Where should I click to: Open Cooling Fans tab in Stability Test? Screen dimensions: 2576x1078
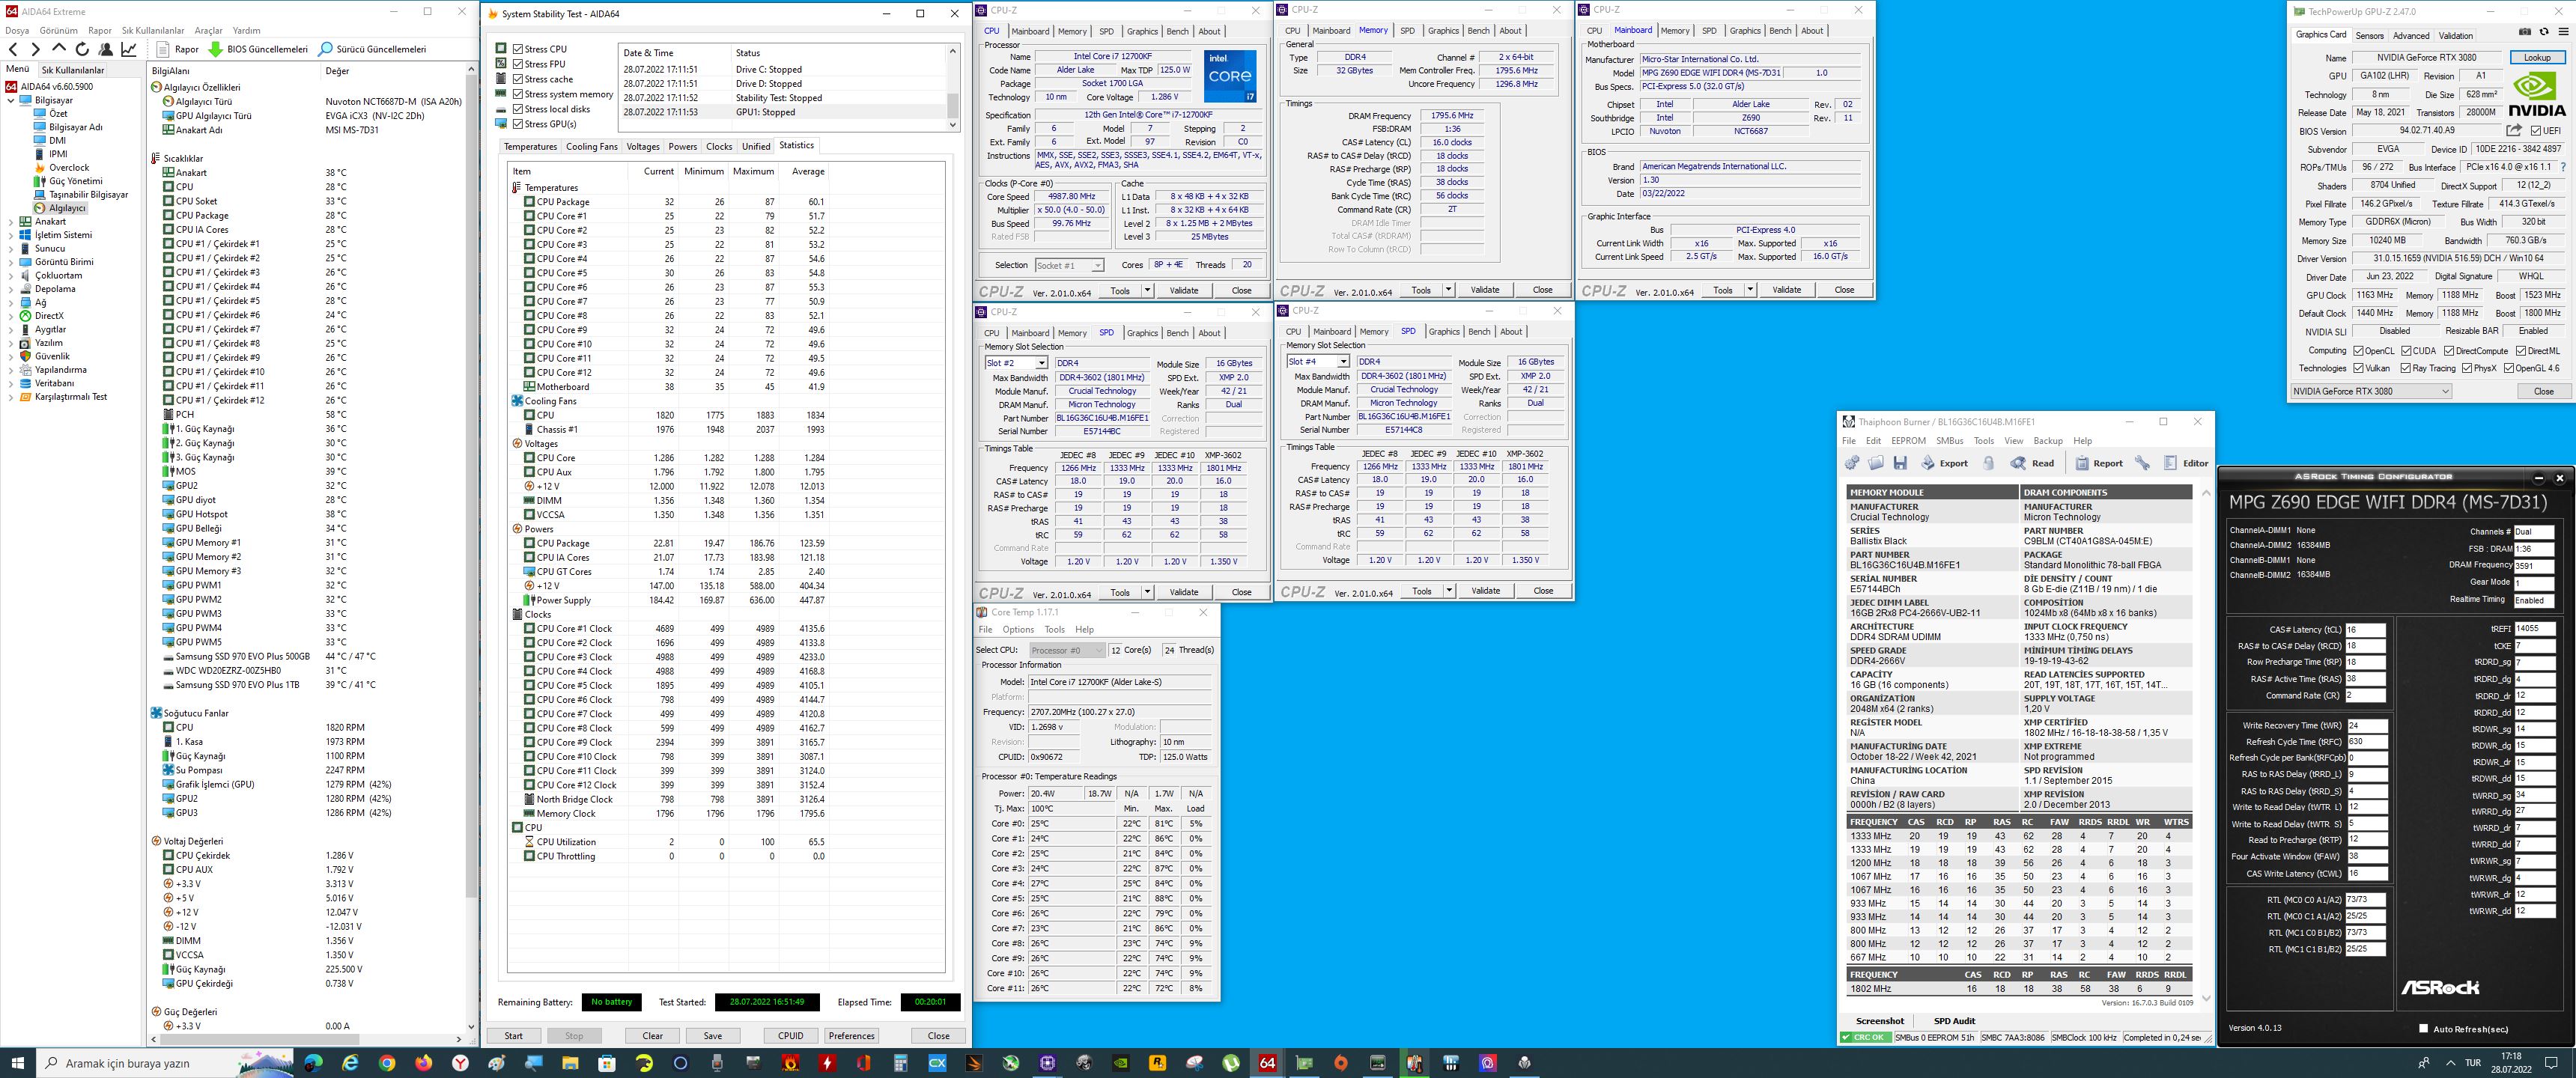click(x=591, y=147)
